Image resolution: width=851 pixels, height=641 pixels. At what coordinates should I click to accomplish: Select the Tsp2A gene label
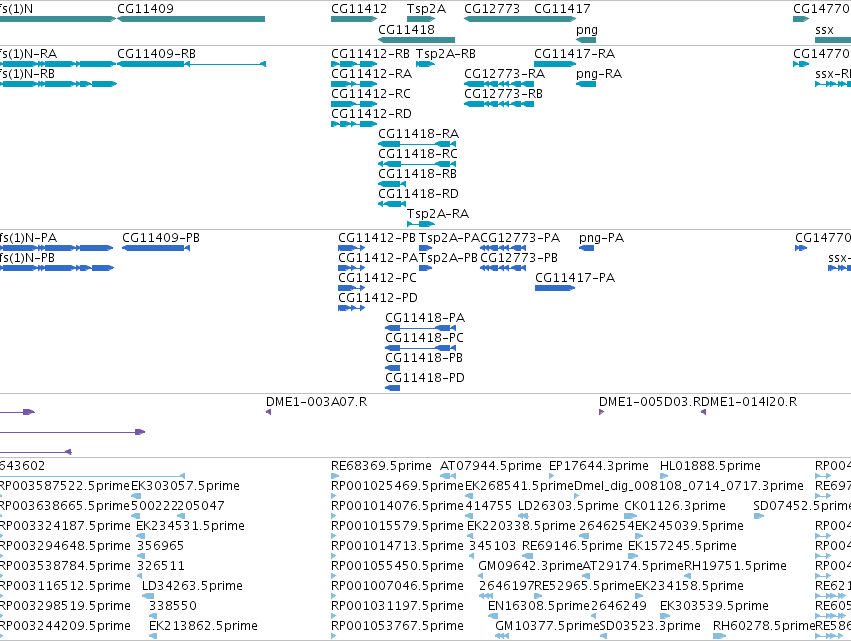tap(426, 9)
